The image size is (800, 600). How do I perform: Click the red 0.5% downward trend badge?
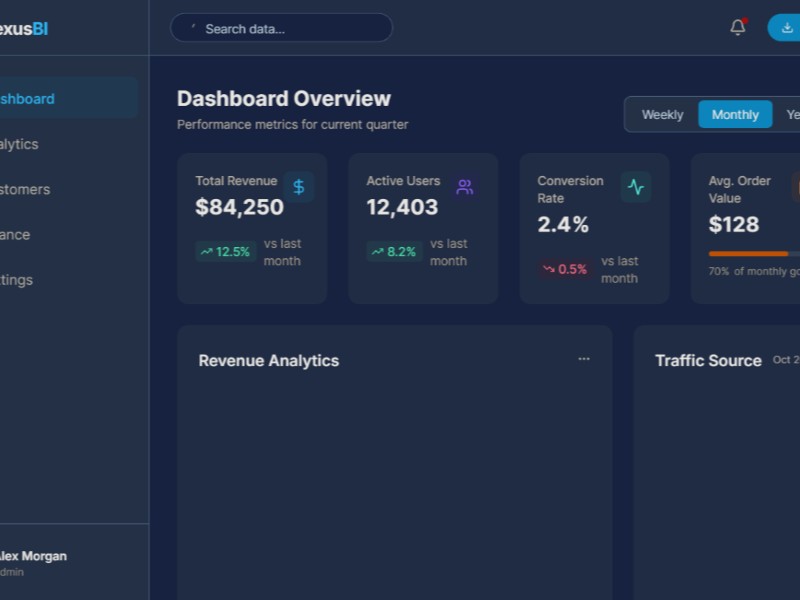point(565,269)
